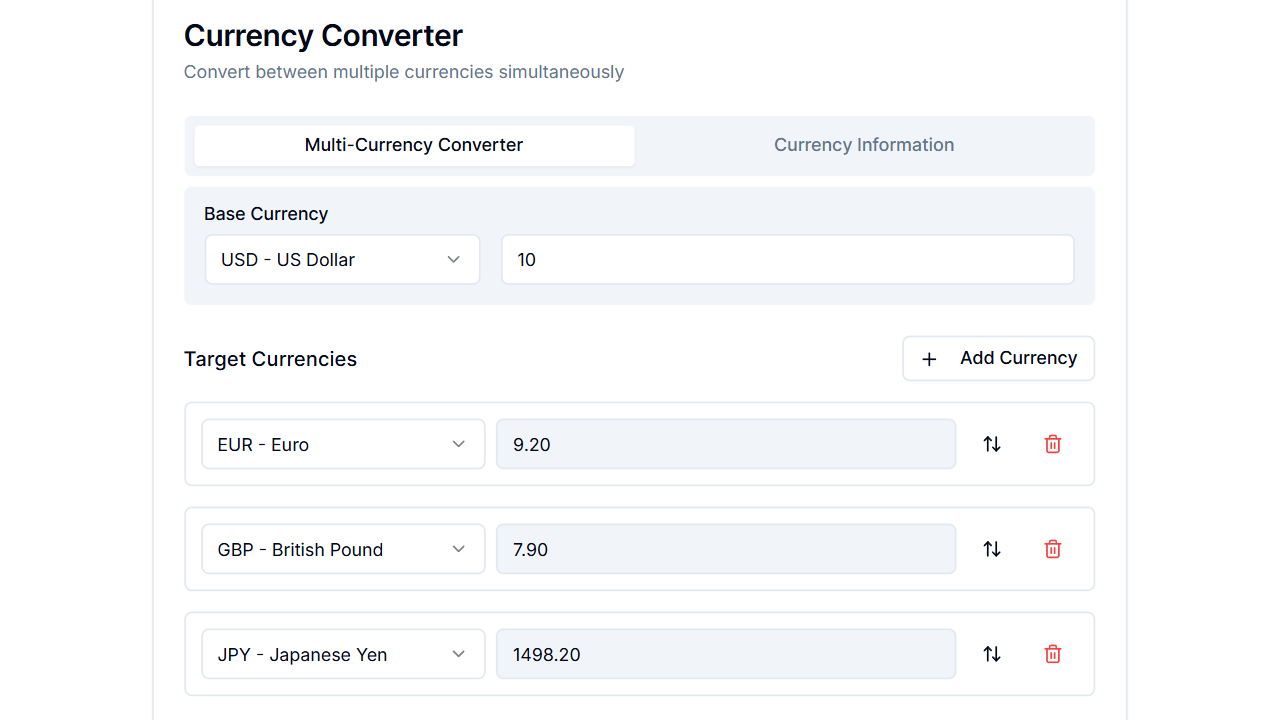Click the plus icon on Add Currency
The width and height of the screenshot is (1280, 720).
tap(929, 358)
